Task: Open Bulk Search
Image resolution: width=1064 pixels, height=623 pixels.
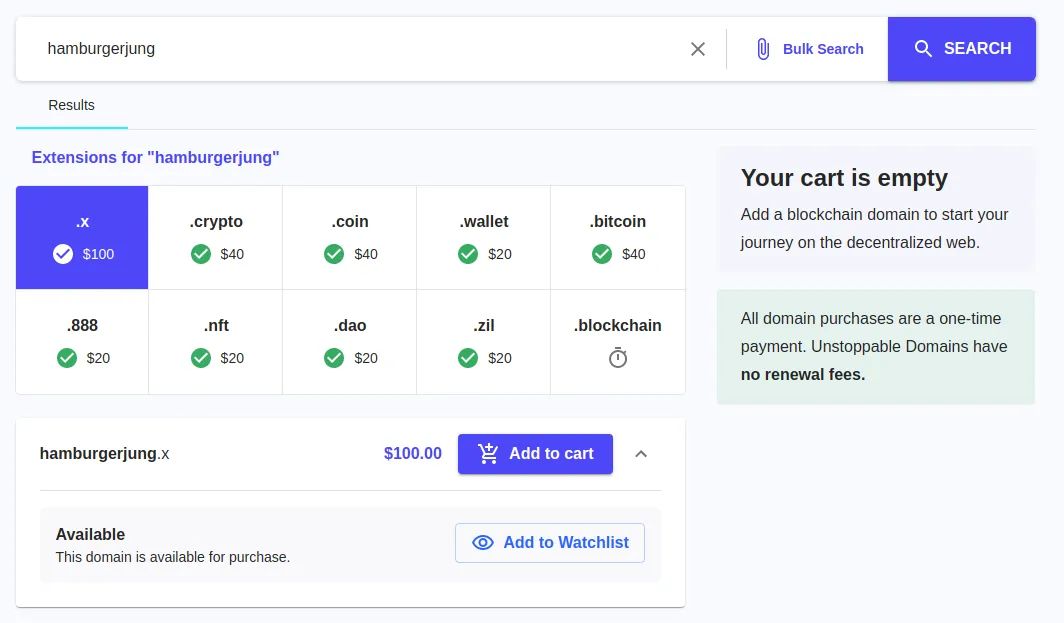Action: [x=810, y=49]
